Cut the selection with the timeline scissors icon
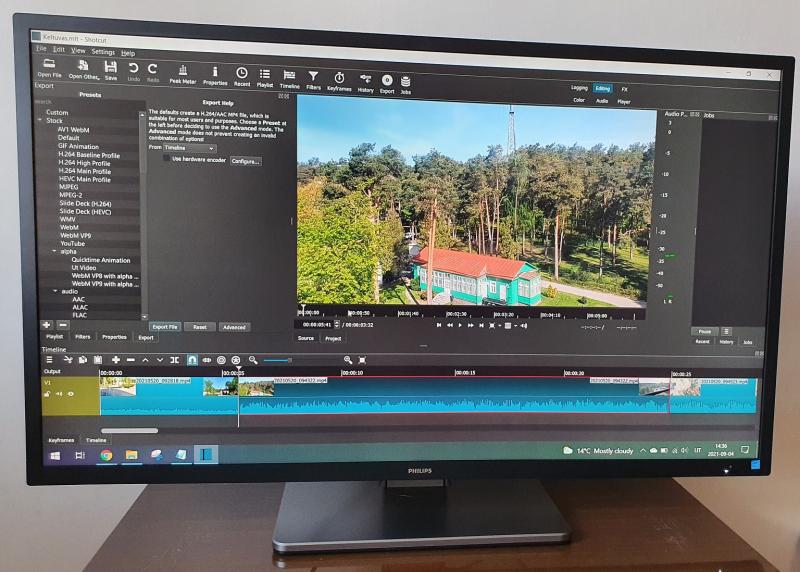The height and width of the screenshot is (572, 800). [x=68, y=360]
